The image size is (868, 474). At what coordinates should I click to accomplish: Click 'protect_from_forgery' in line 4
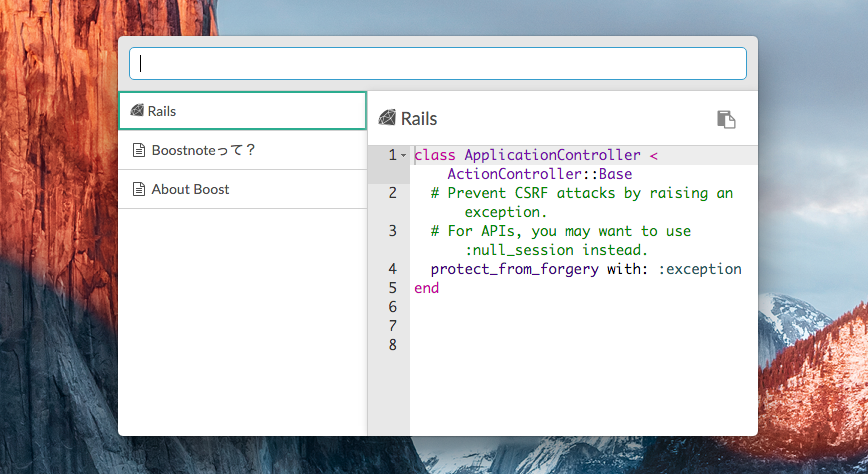pos(514,269)
